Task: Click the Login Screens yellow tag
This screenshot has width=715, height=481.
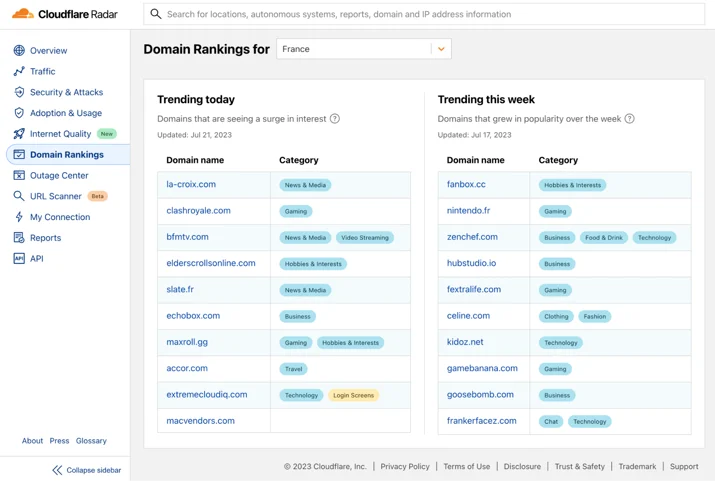Action: point(353,395)
